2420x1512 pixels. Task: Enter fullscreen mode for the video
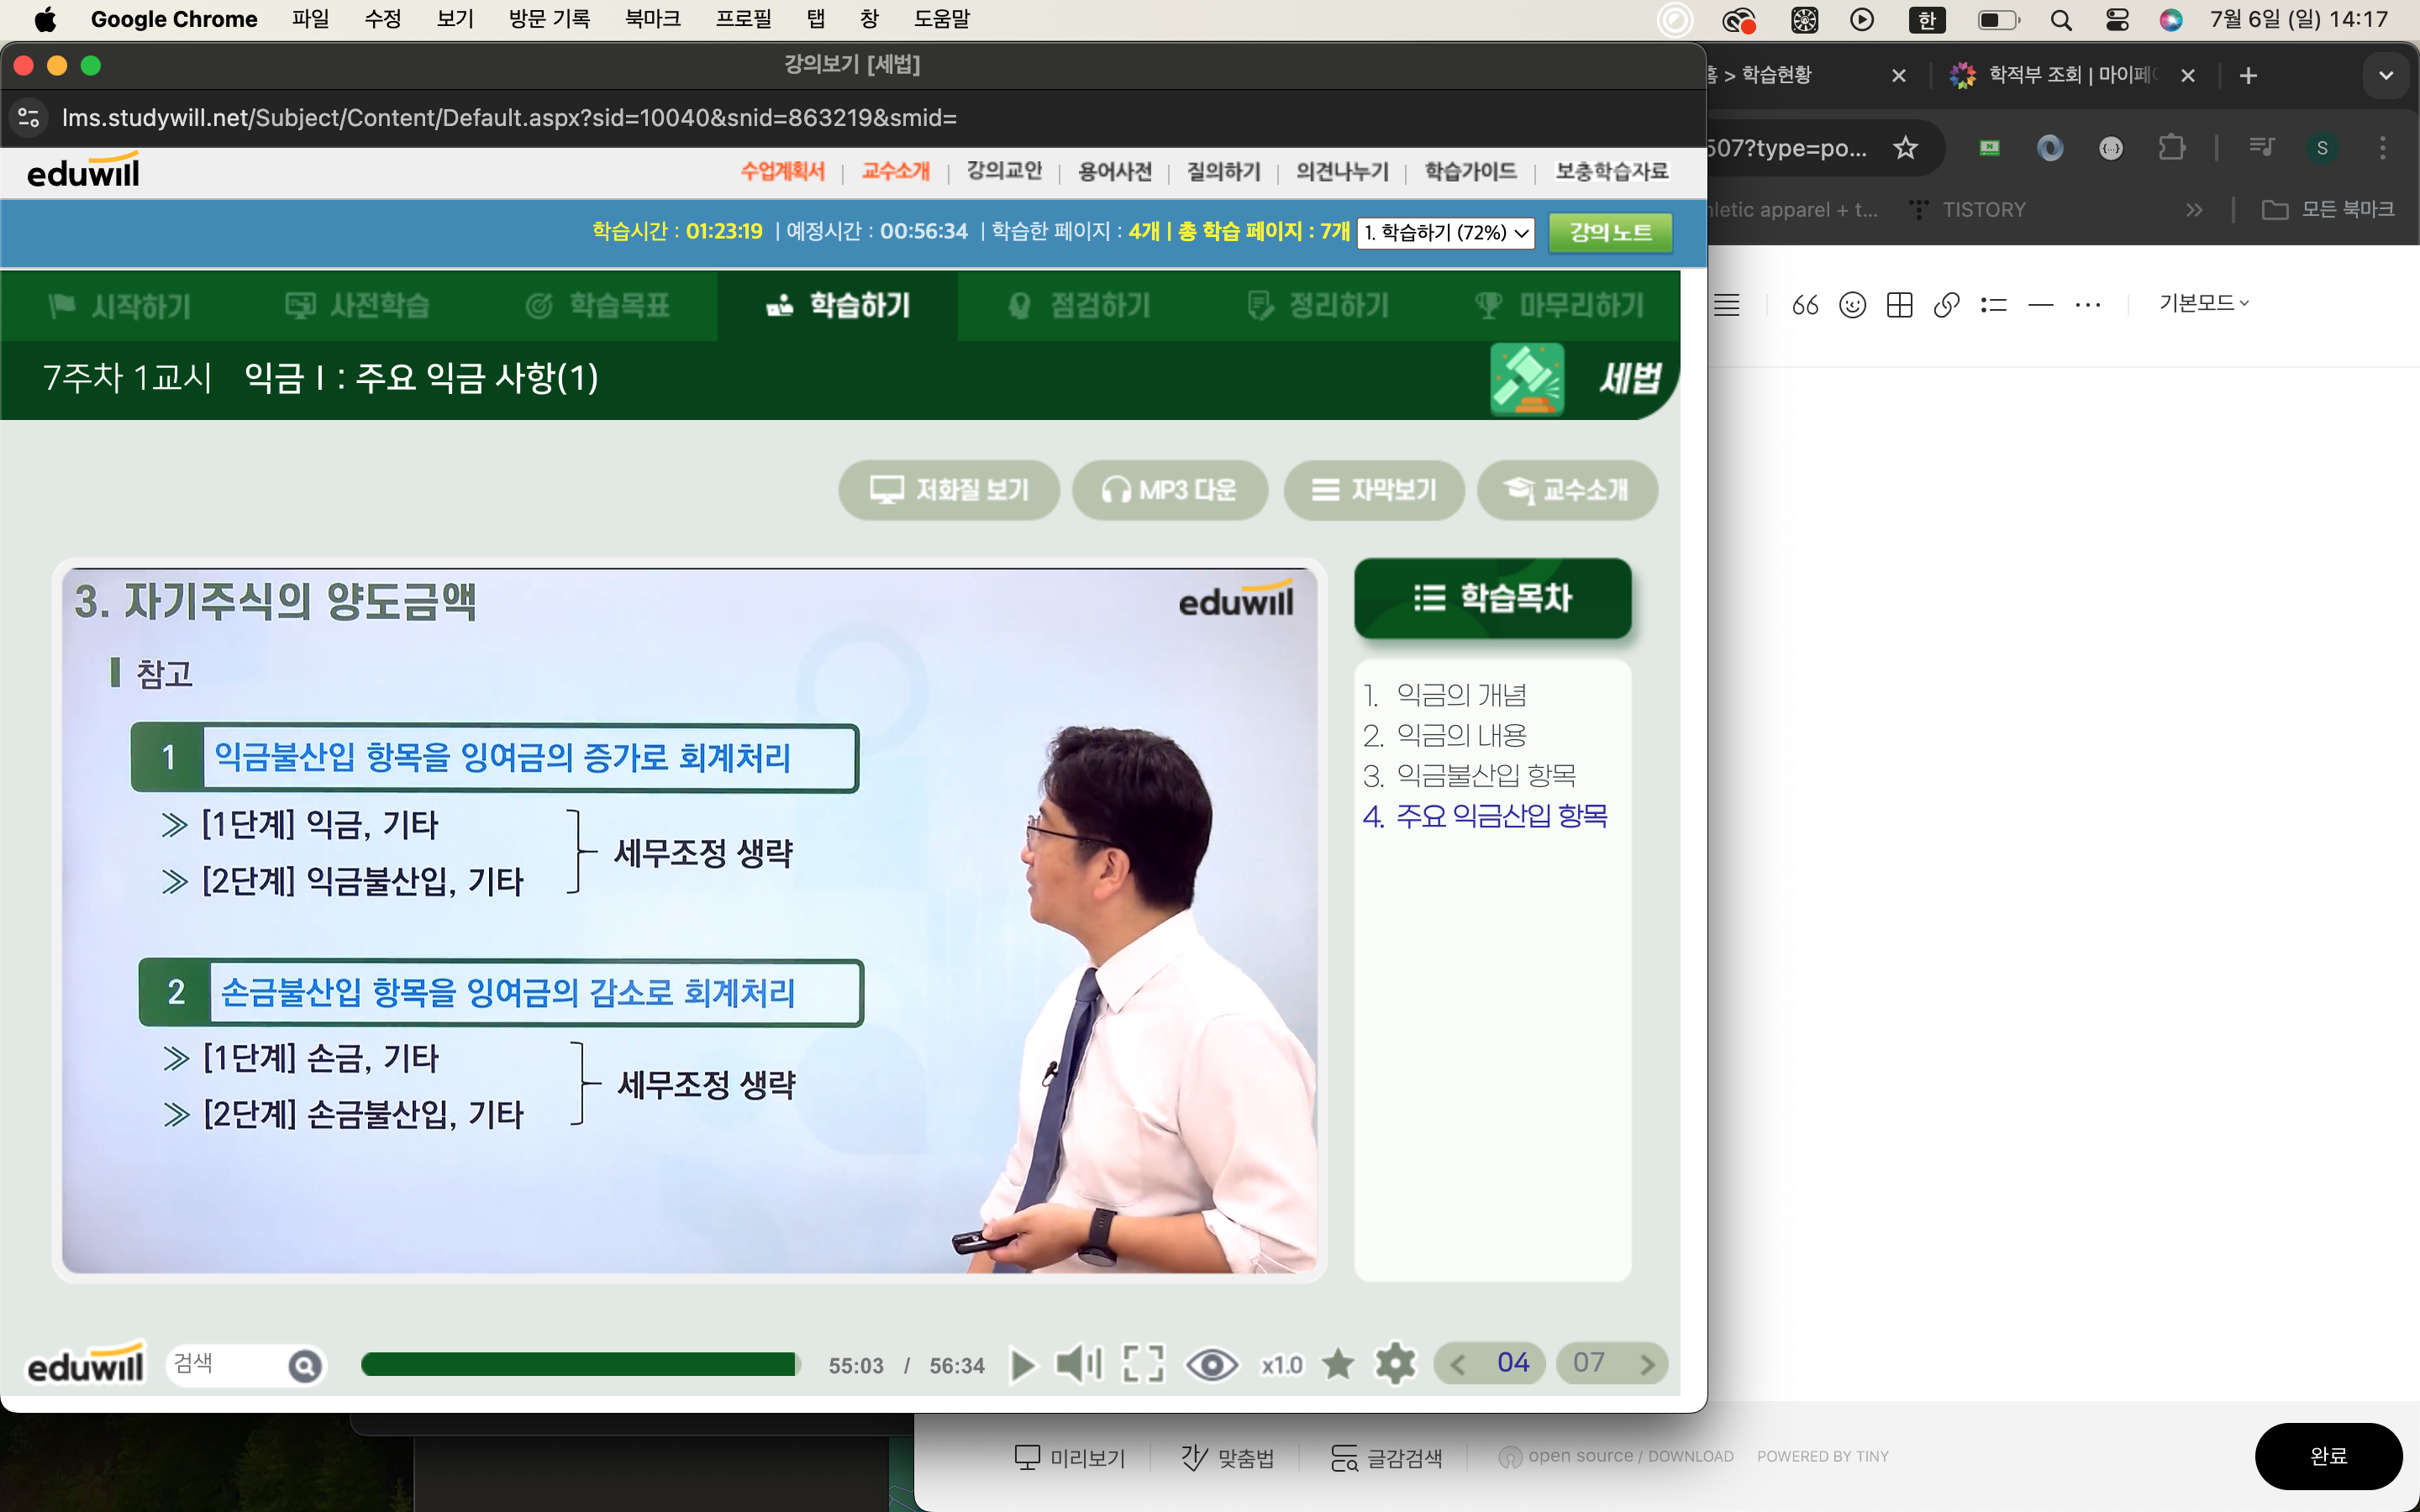[x=1143, y=1364]
